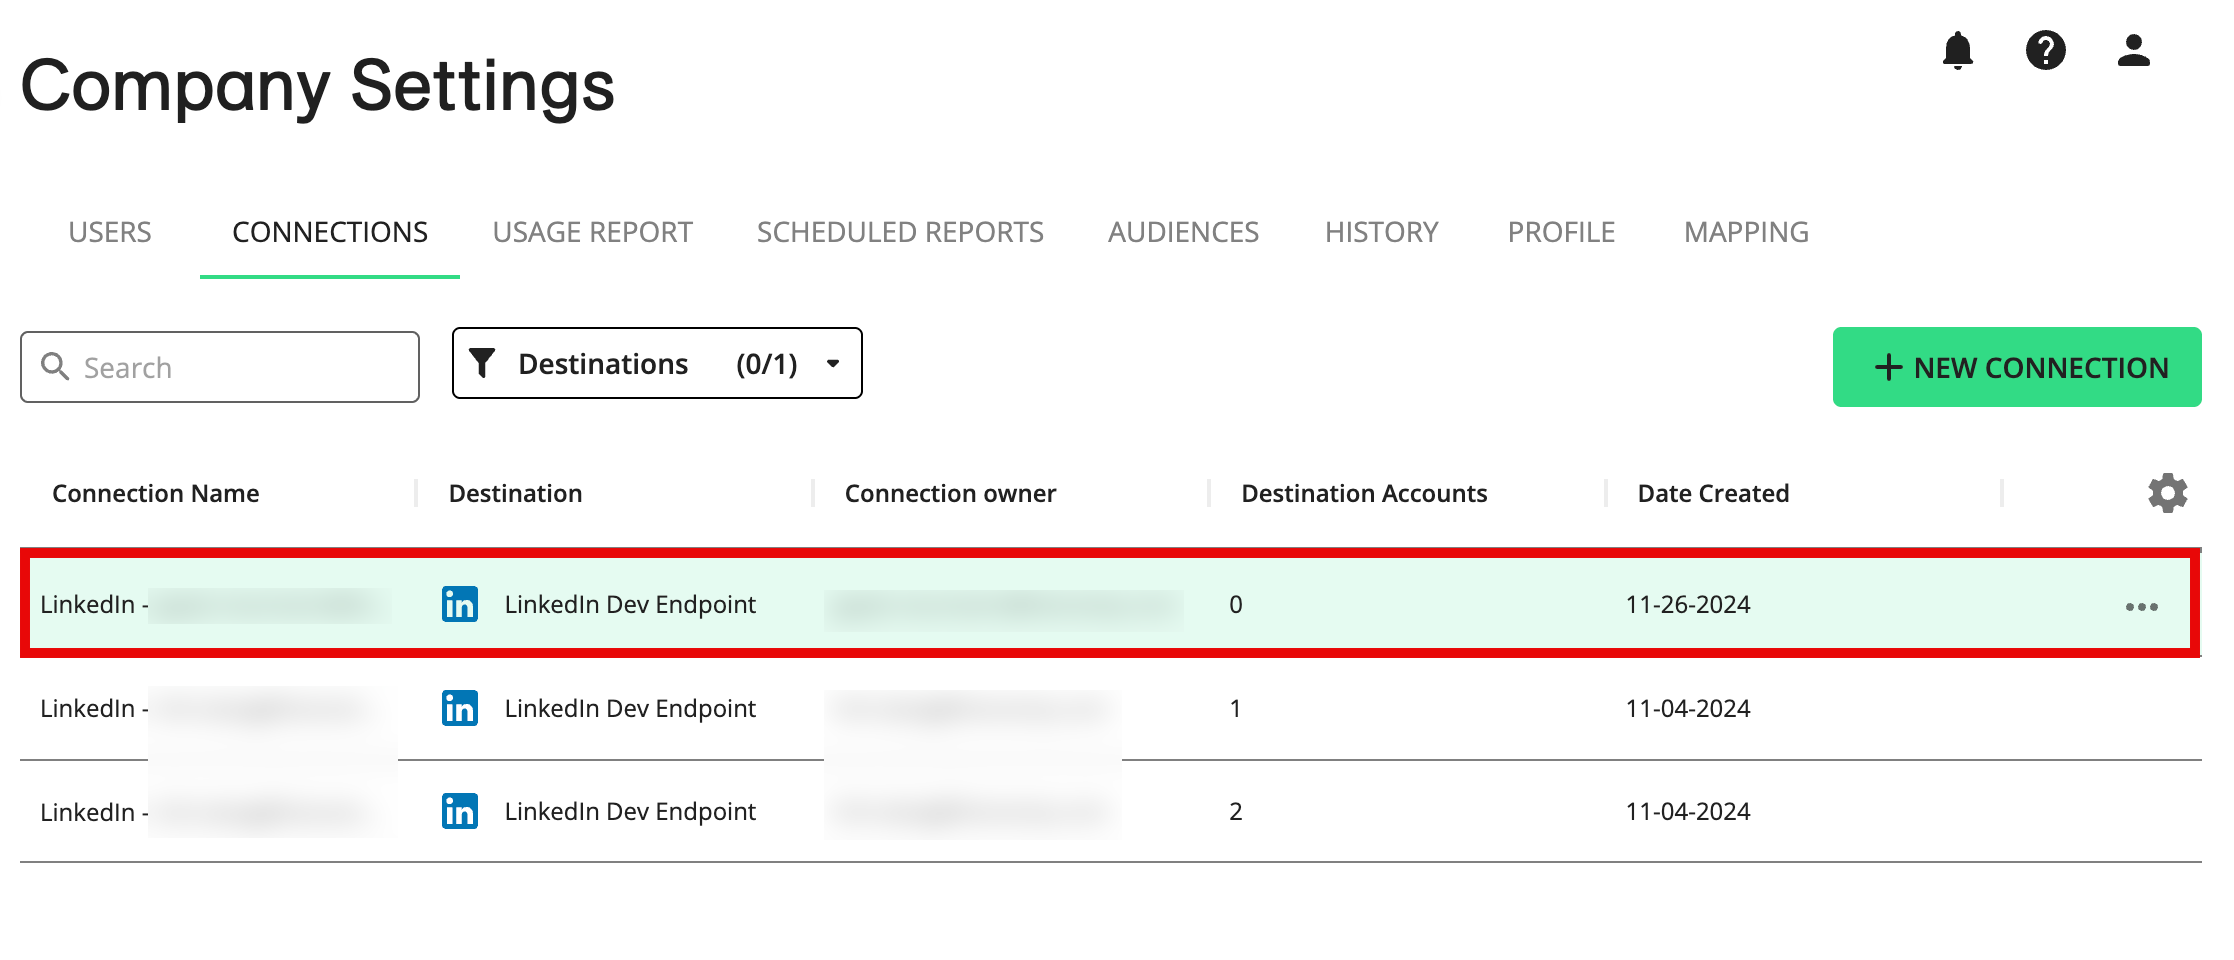
Task: Select LinkedIn Dev Endpoint in row with 1 account
Action: click(x=630, y=708)
